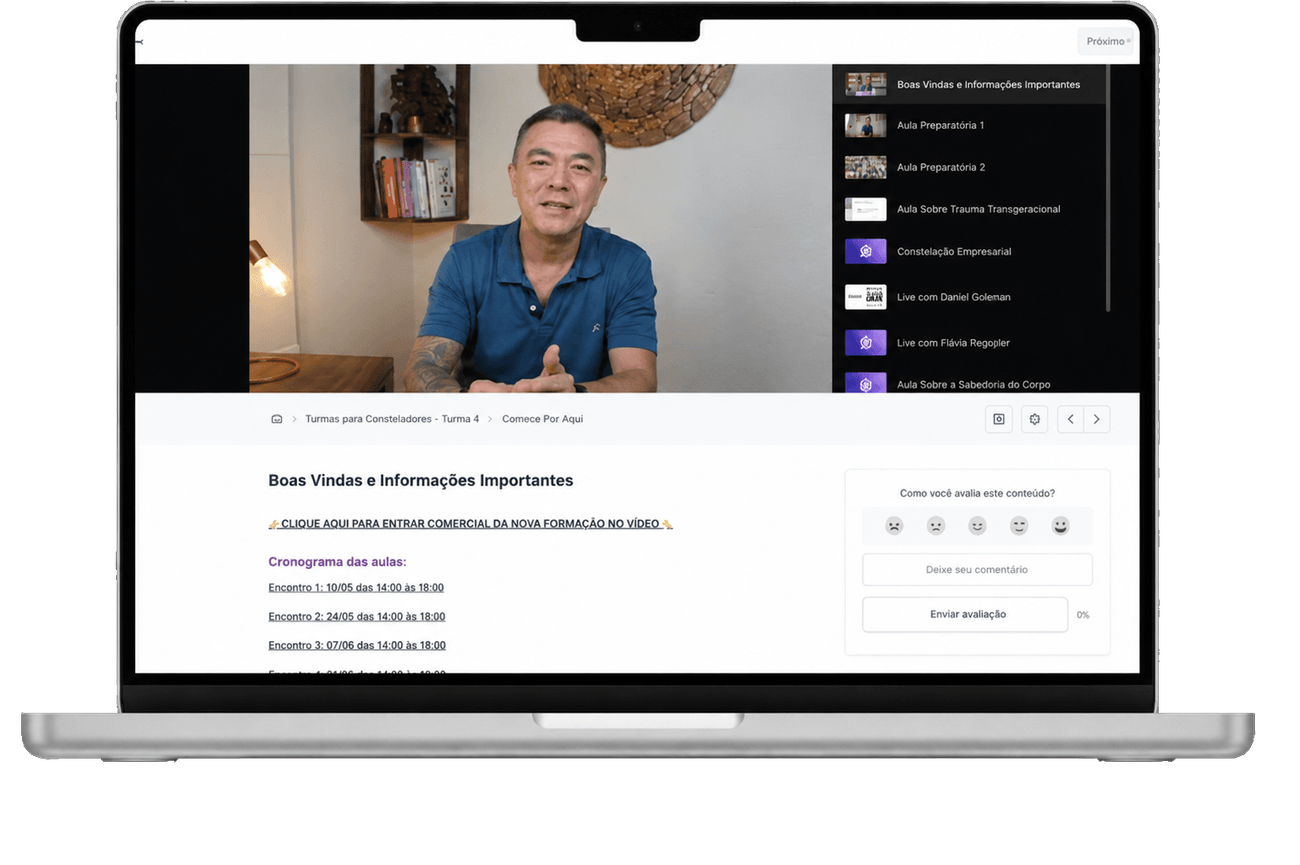
Task: Rate content with slightly sad face
Action: pyautogui.click(x=936, y=525)
